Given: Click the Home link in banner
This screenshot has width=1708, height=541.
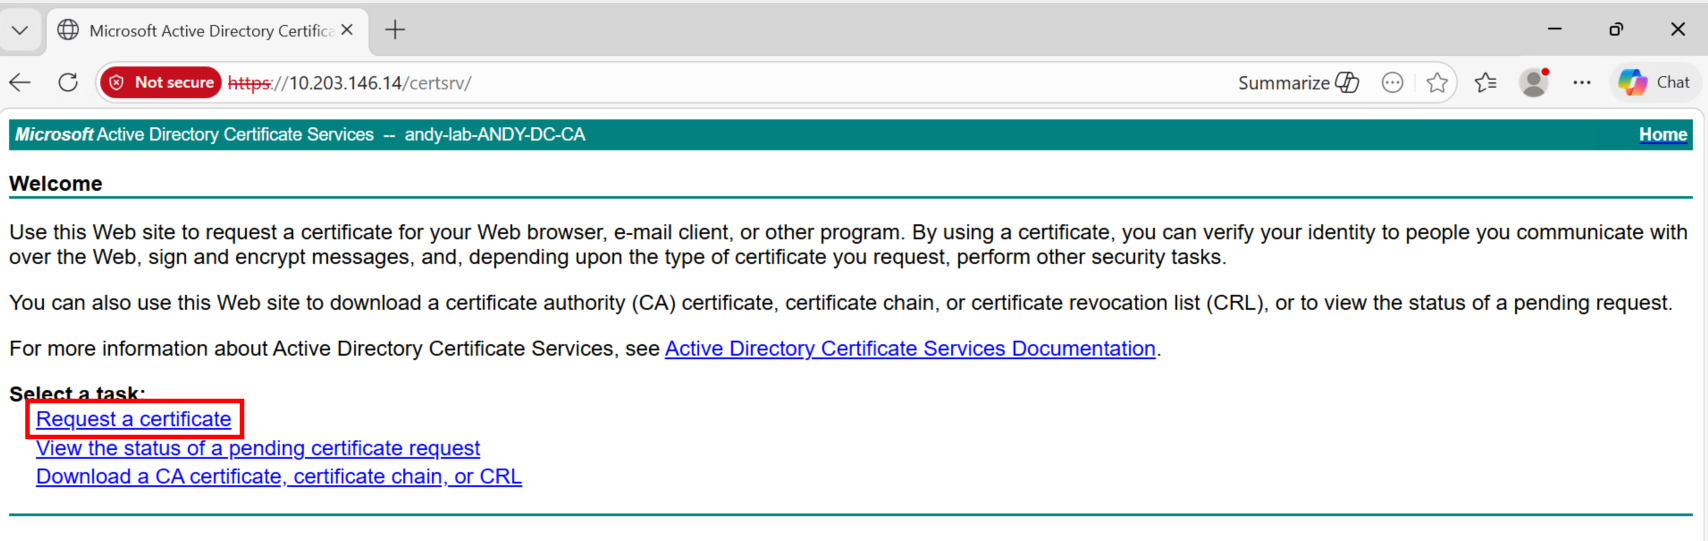Looking at the screenshot, I should [x=1662, y=135].
